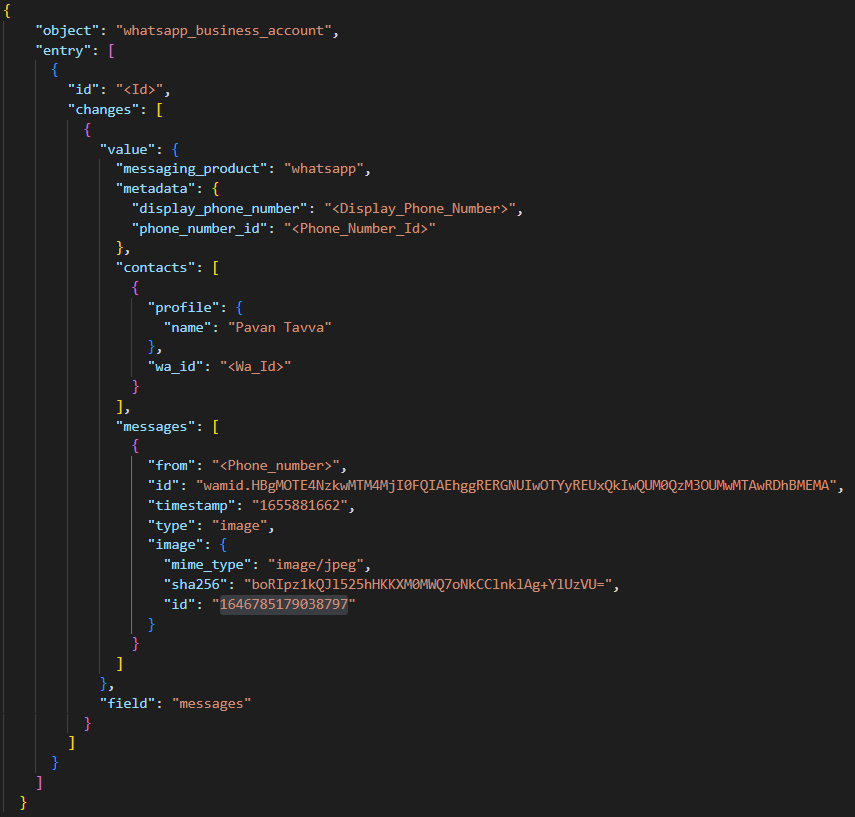The width and height of the screenshot is (855, 817).
Task: Click the opening bracket after "contacts"
Action: click(x=215, y=268)
